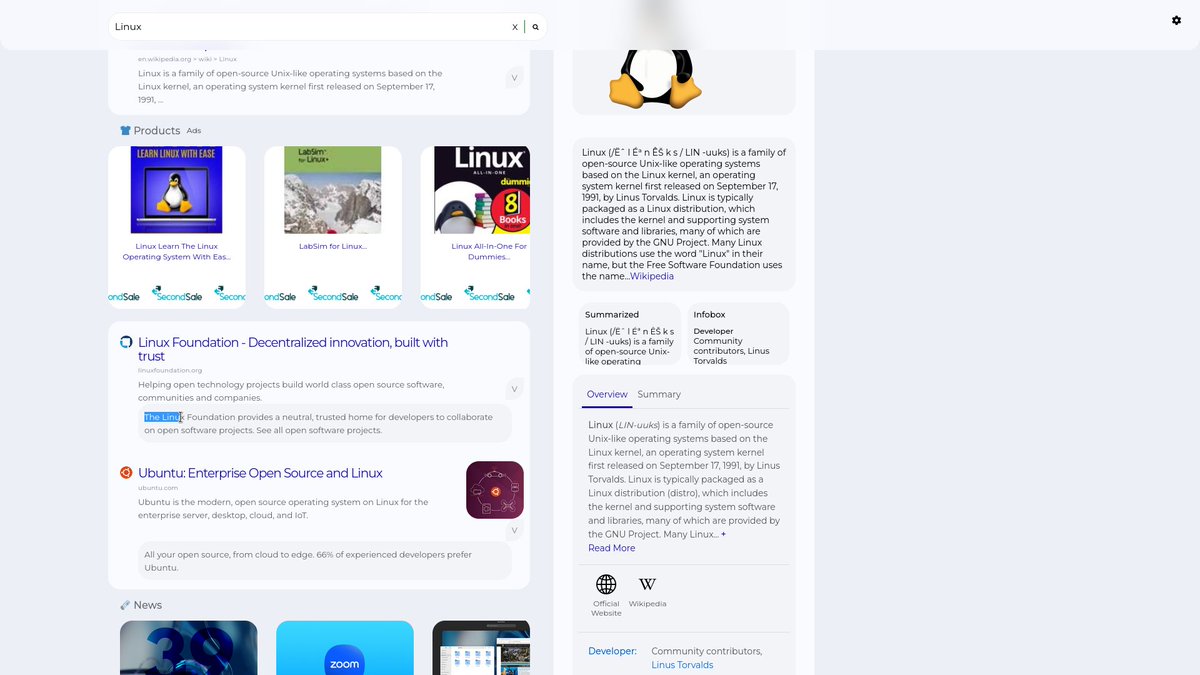
Task: Click the Linux Foundation favicon
Action: point(126,341)
